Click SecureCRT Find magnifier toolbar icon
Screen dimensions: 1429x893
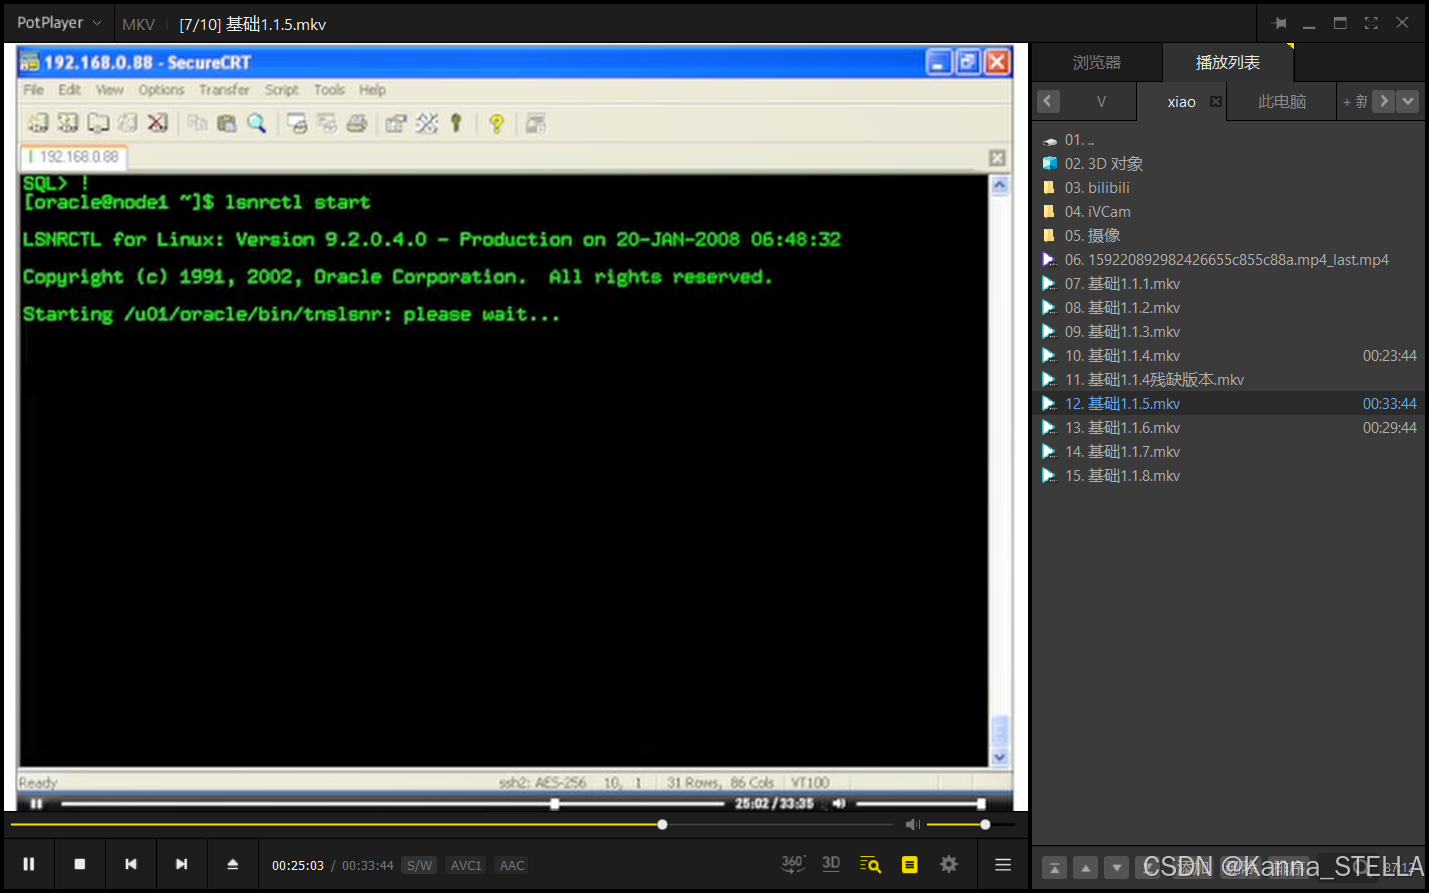256,123
